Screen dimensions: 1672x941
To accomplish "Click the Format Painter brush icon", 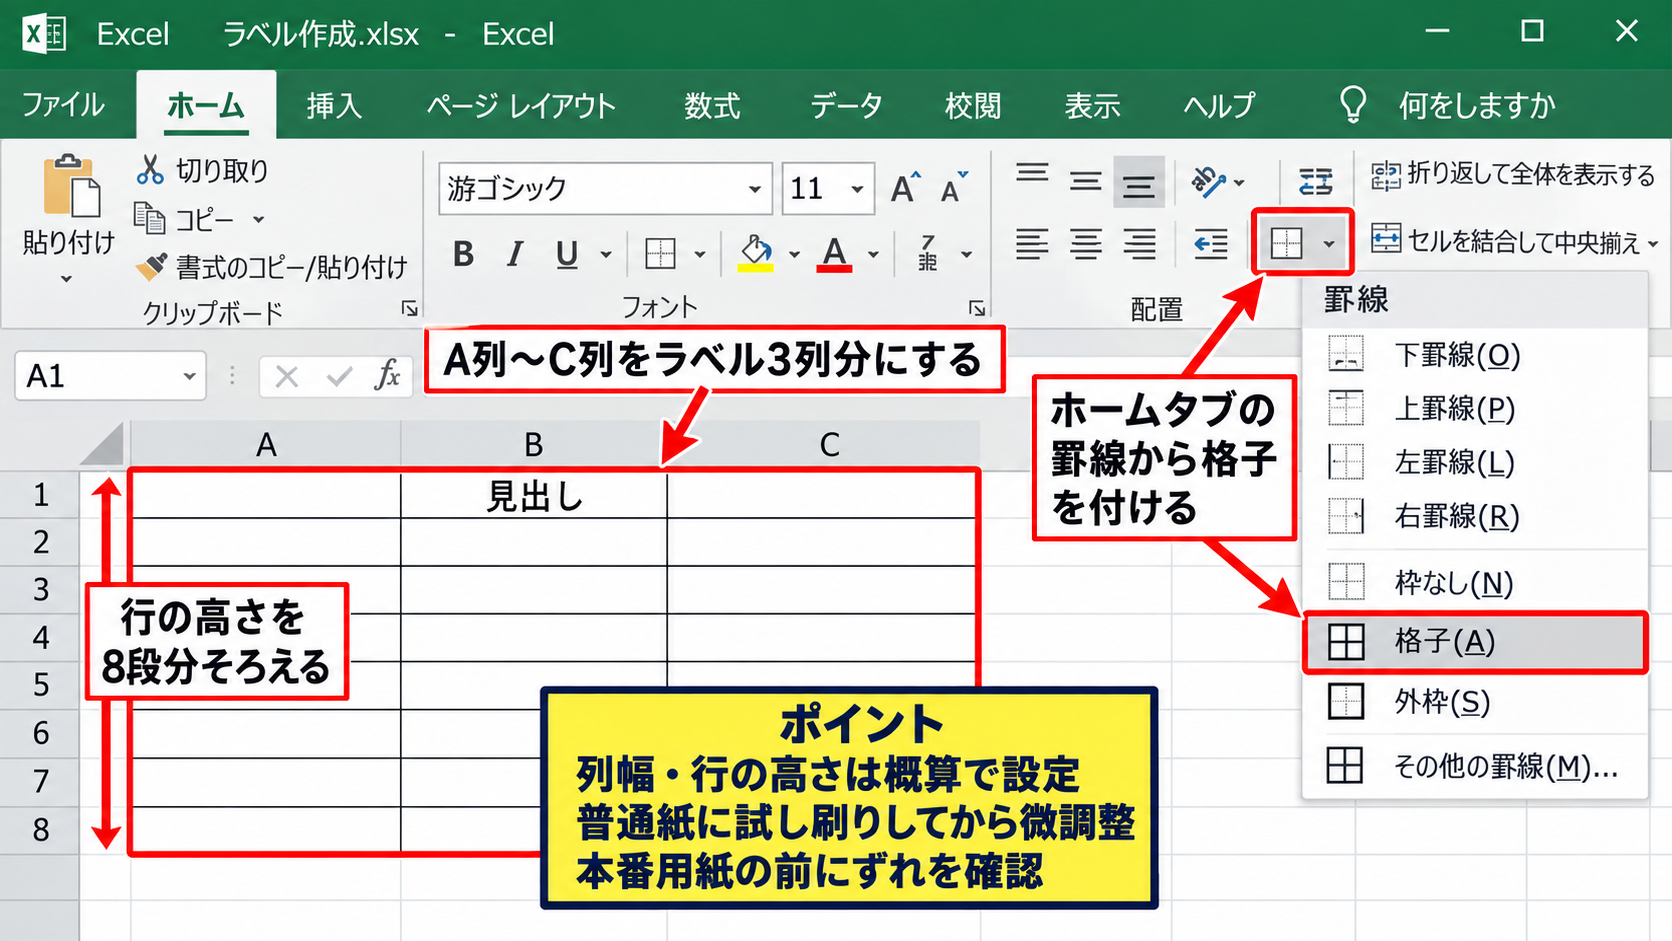I will (x=151, y=266).
